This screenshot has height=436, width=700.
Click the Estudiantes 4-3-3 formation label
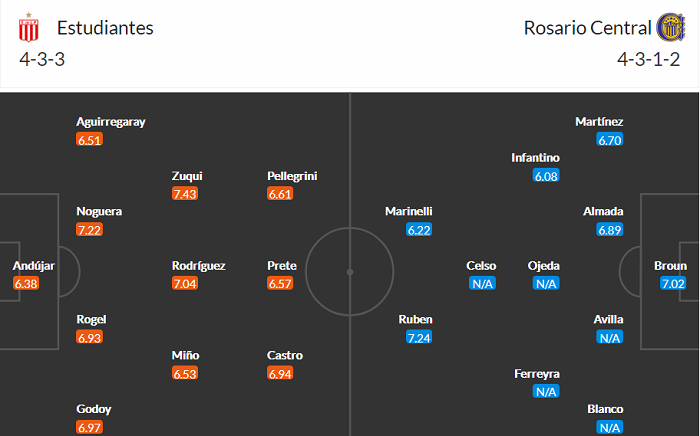42,58
